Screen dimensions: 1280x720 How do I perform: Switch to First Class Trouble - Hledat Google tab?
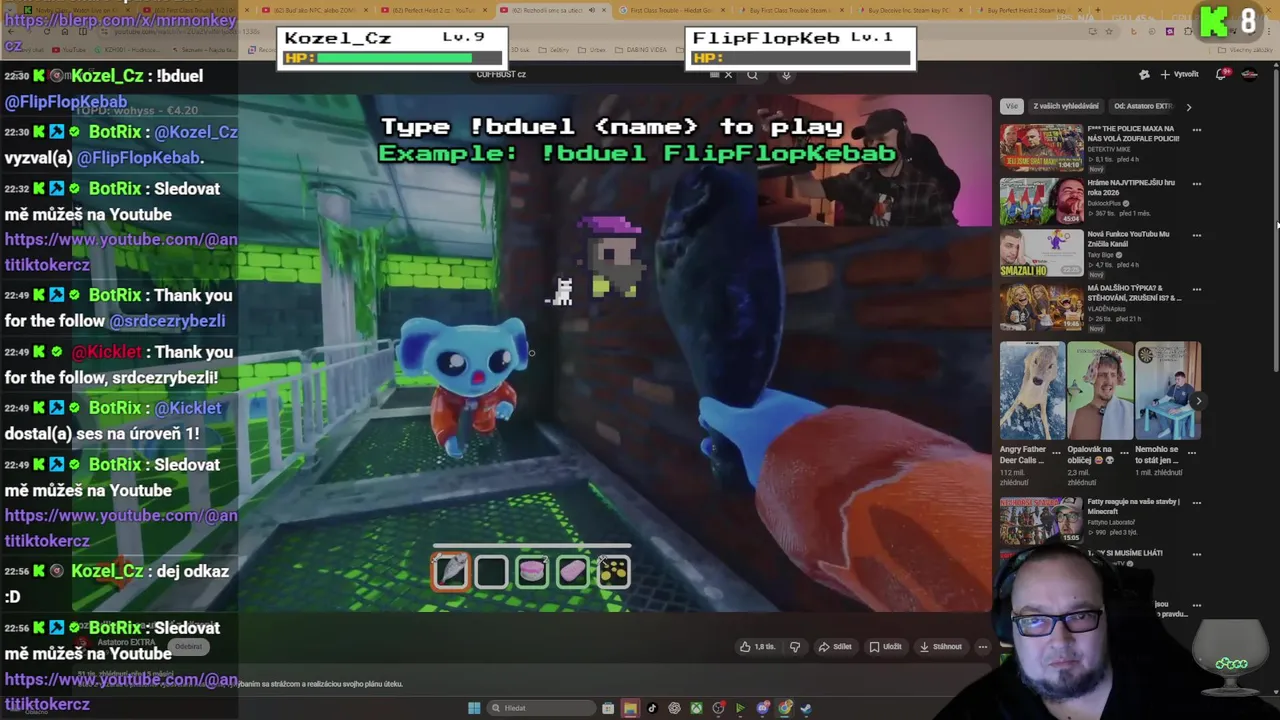tap(670, 10)
